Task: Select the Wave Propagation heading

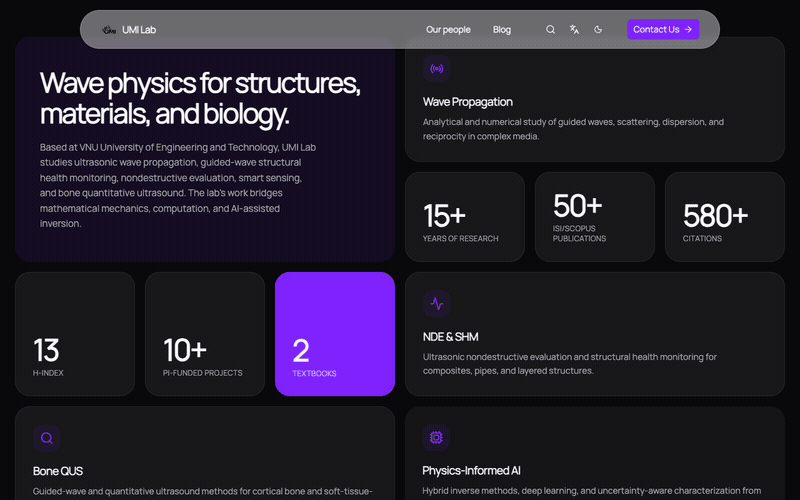Action: click(x=467, y=102)
